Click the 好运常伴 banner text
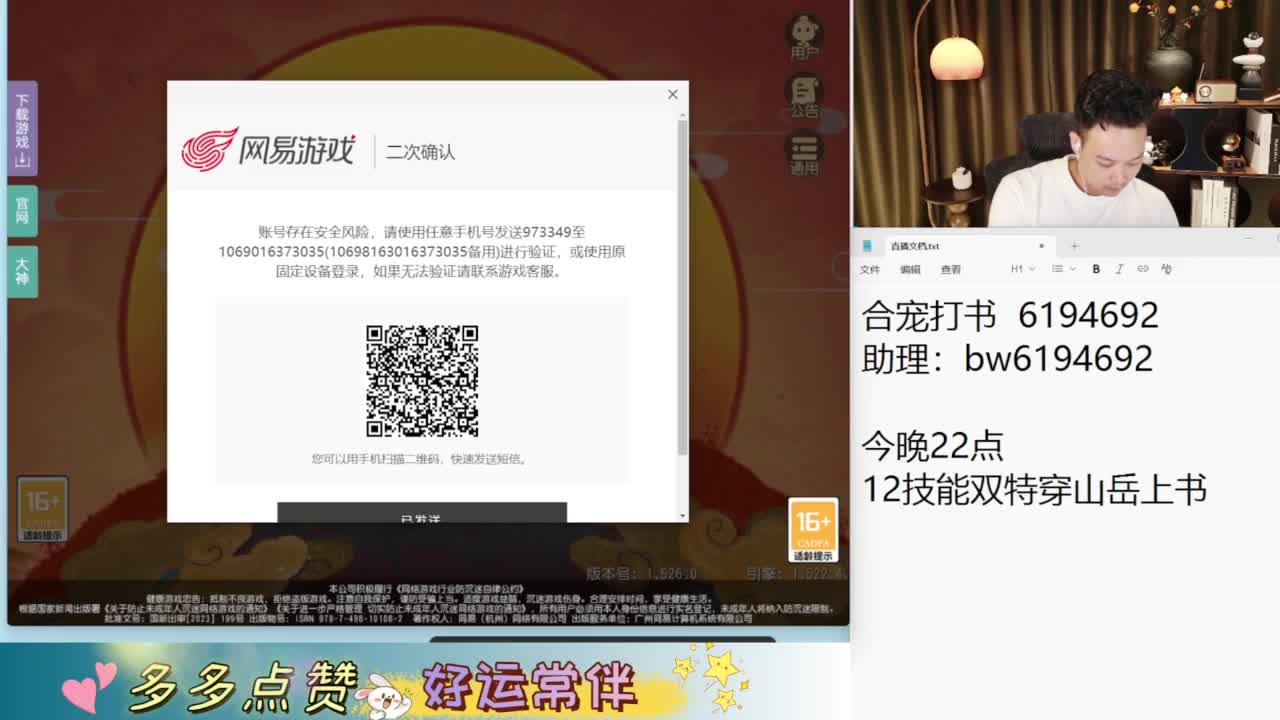Image resolution: width=1280 pixels, height=720 pixels. 530,686
